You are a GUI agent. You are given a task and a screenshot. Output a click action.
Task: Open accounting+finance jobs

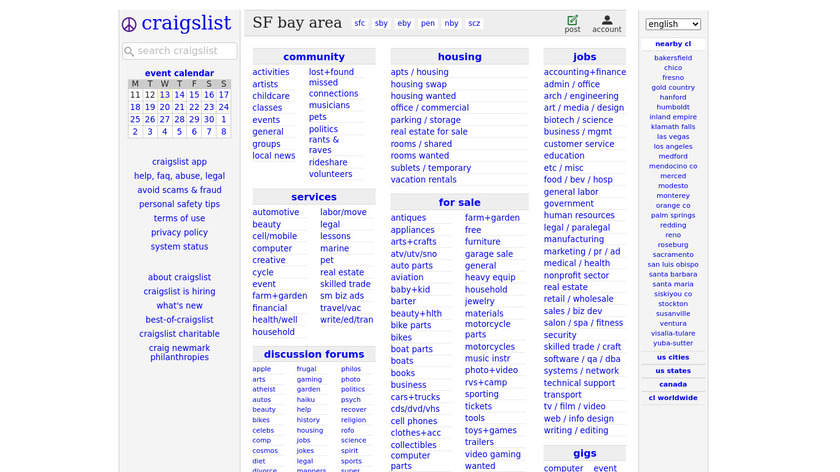tap(584, 72)
